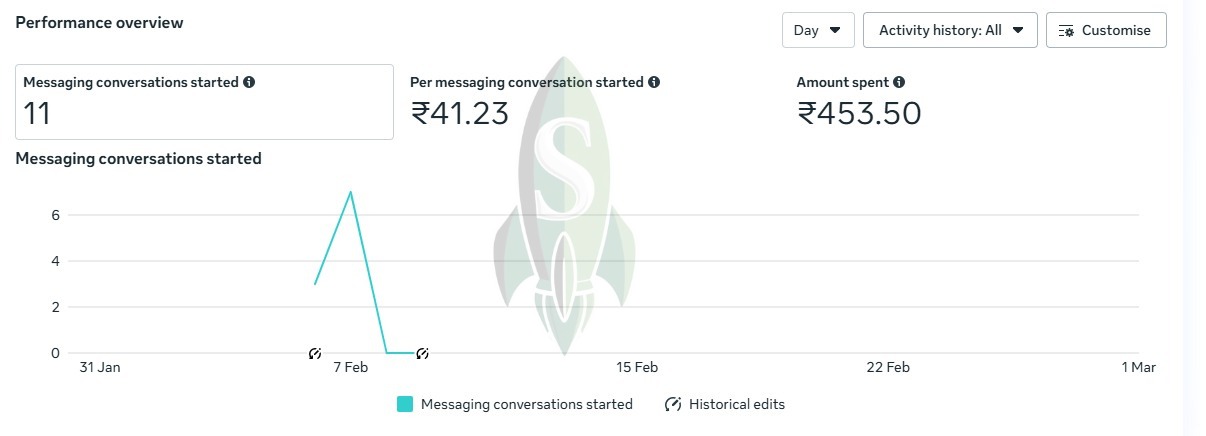This screenshot has width=1206, height=436.
Task: Open the Customise options
Action: (x=1105, y=30)
